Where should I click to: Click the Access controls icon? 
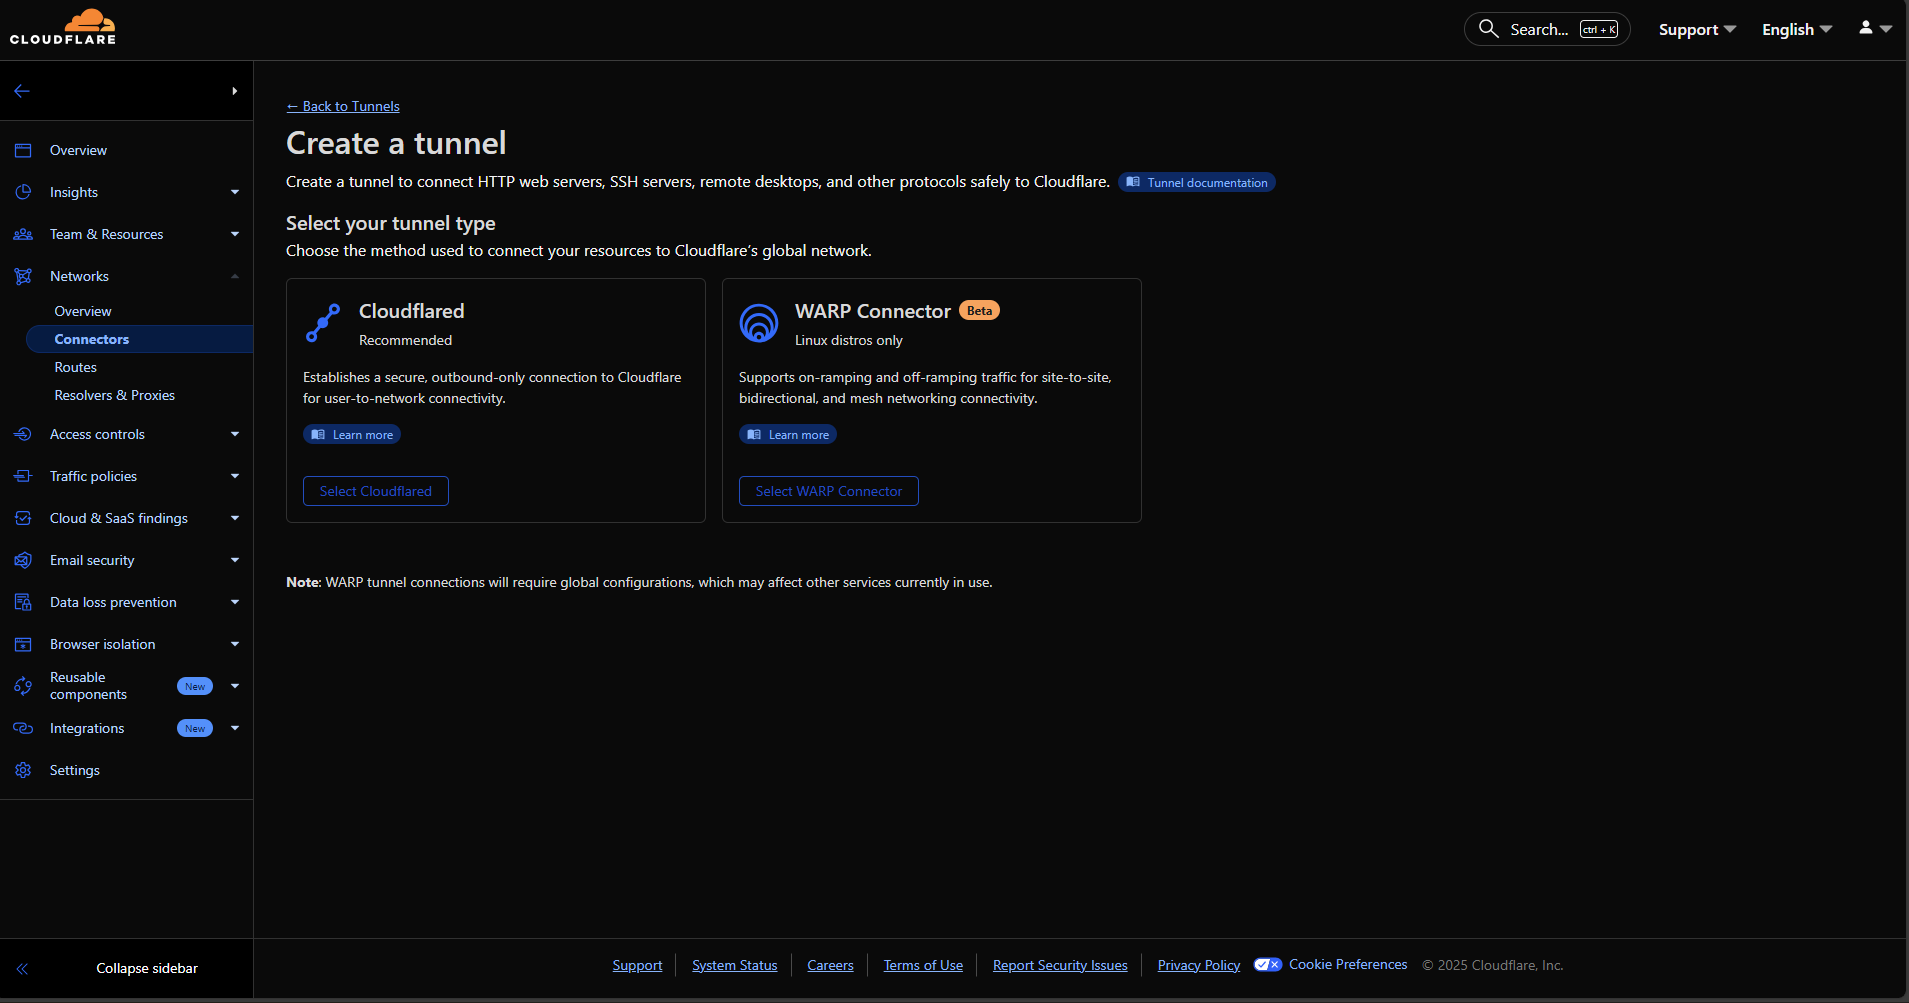tap(23, 434)
